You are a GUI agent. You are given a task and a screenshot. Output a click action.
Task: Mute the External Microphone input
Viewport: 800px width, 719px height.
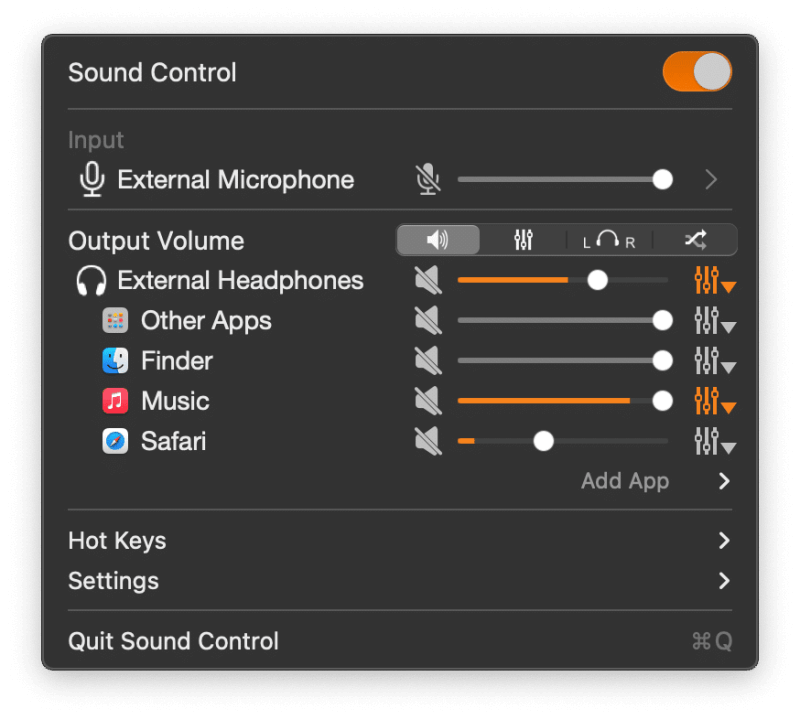pos(428,179)
